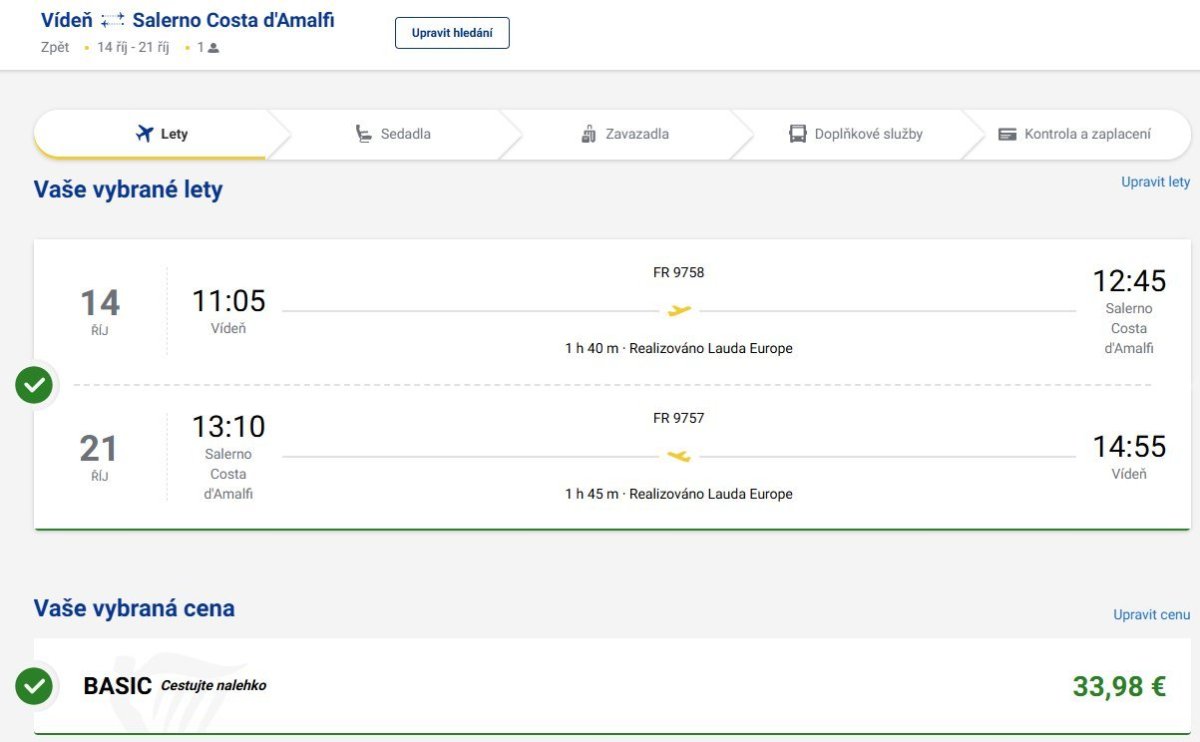Select the BASIC fare card
Image resolution: width=1200 pixels, height=742 pixels.
[612, 686]
